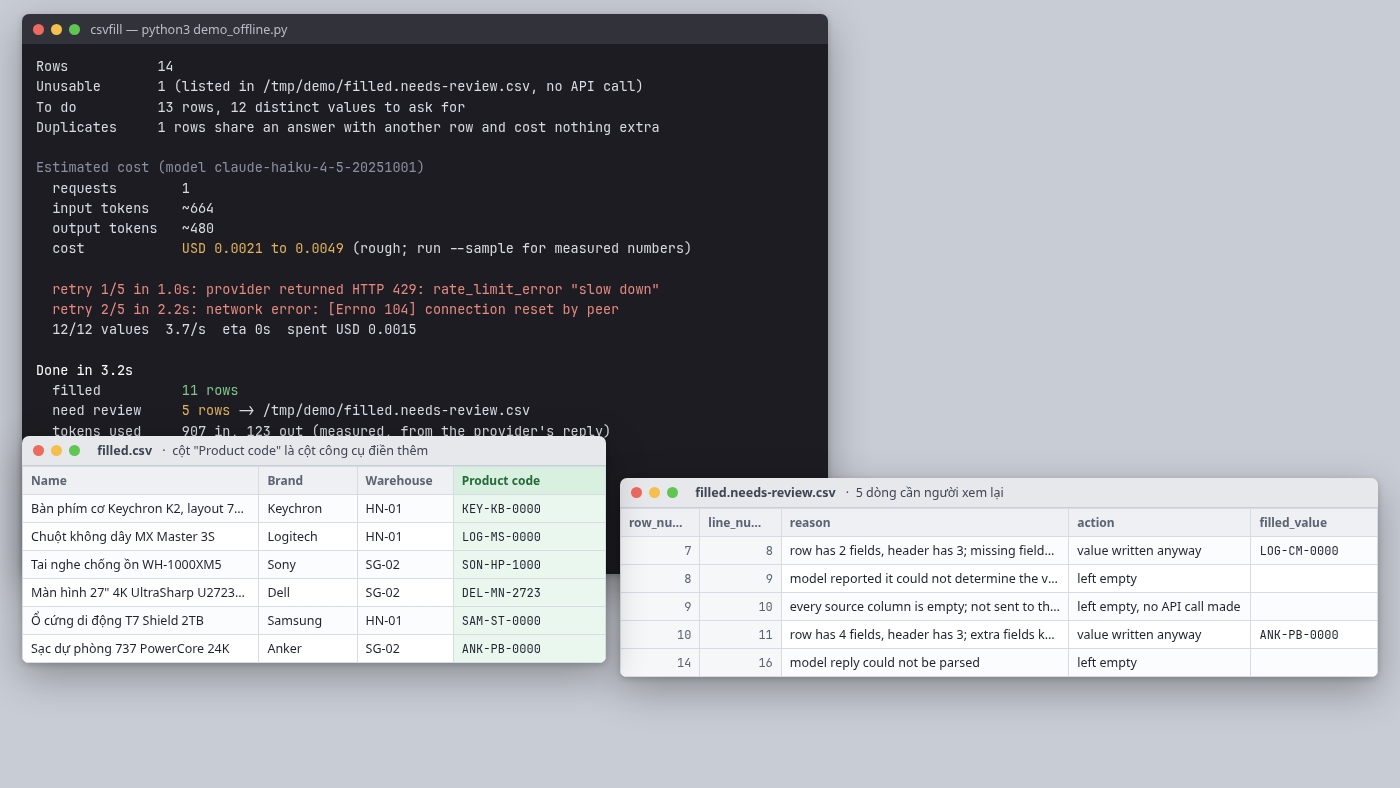The width and height of the screenshot is (1400, 788).
Task: Select product code DEL-MN-2723
Action: point(529,593)
